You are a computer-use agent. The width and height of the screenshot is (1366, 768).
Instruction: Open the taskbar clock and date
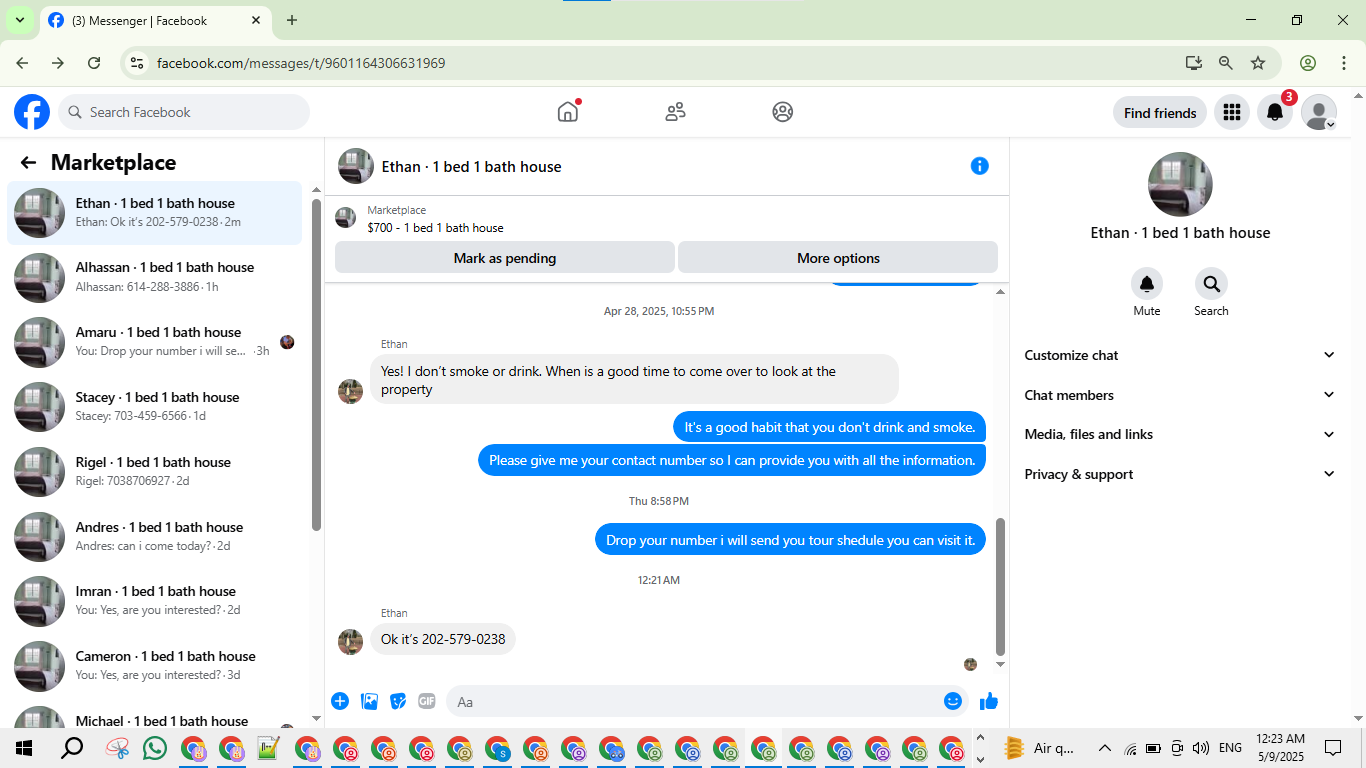coord(1280,747)
